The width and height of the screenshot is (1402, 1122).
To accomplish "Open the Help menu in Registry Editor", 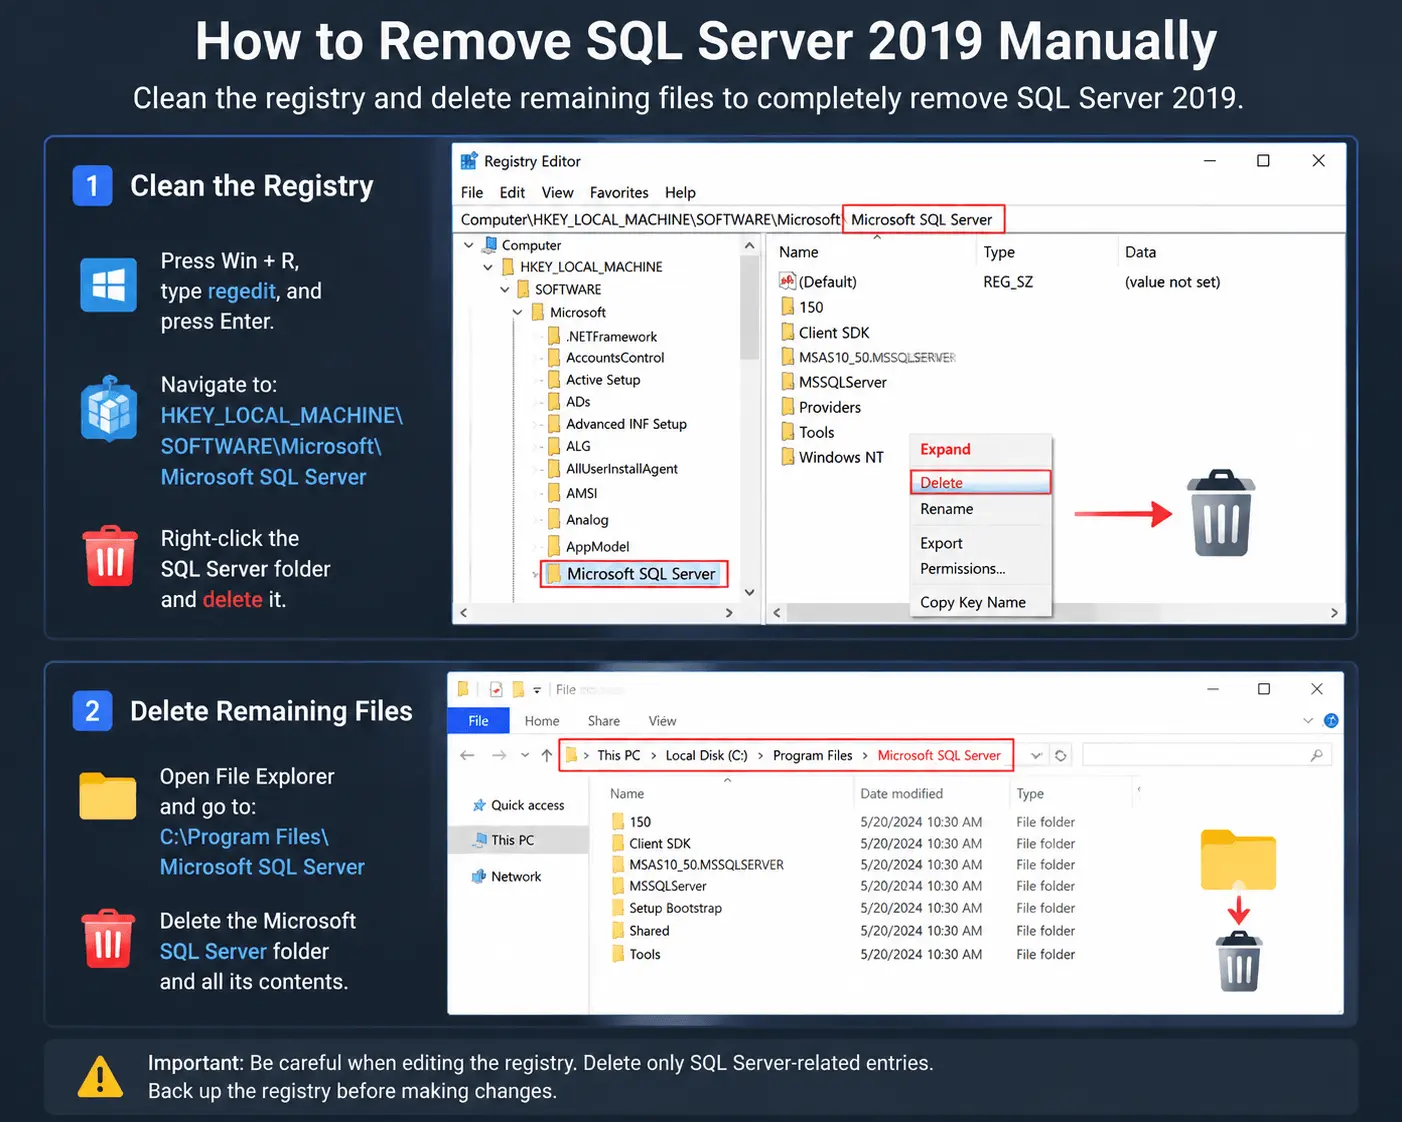I will [x=680, y=193].
